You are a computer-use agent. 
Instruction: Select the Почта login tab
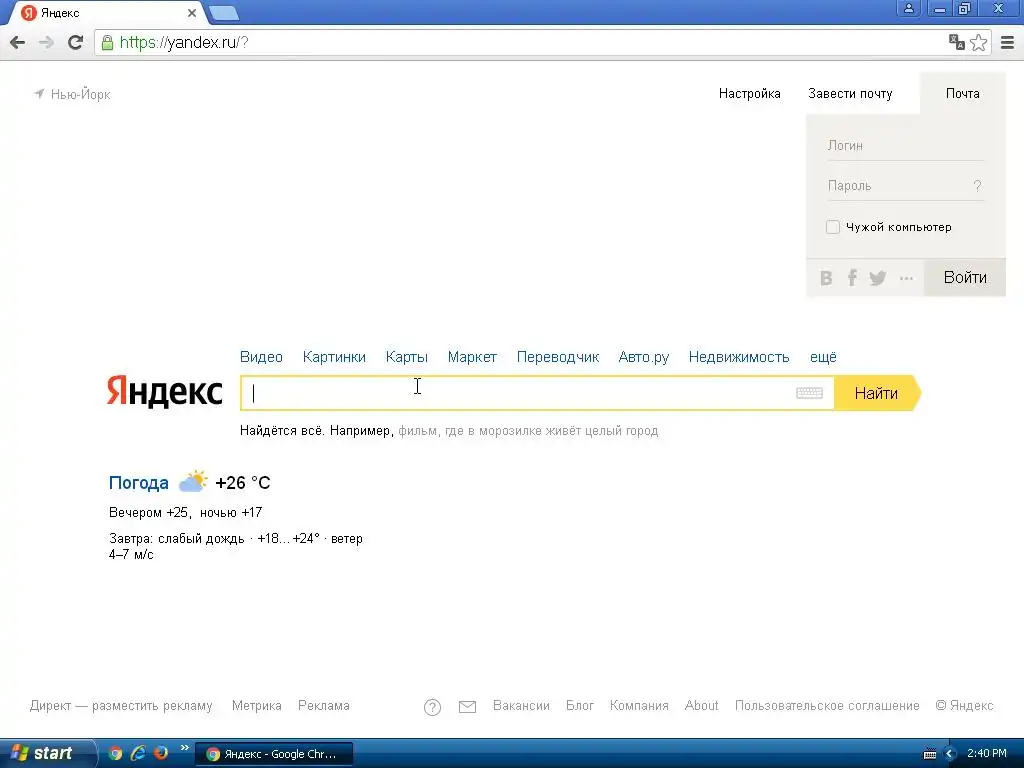click(x=963, y=93)
